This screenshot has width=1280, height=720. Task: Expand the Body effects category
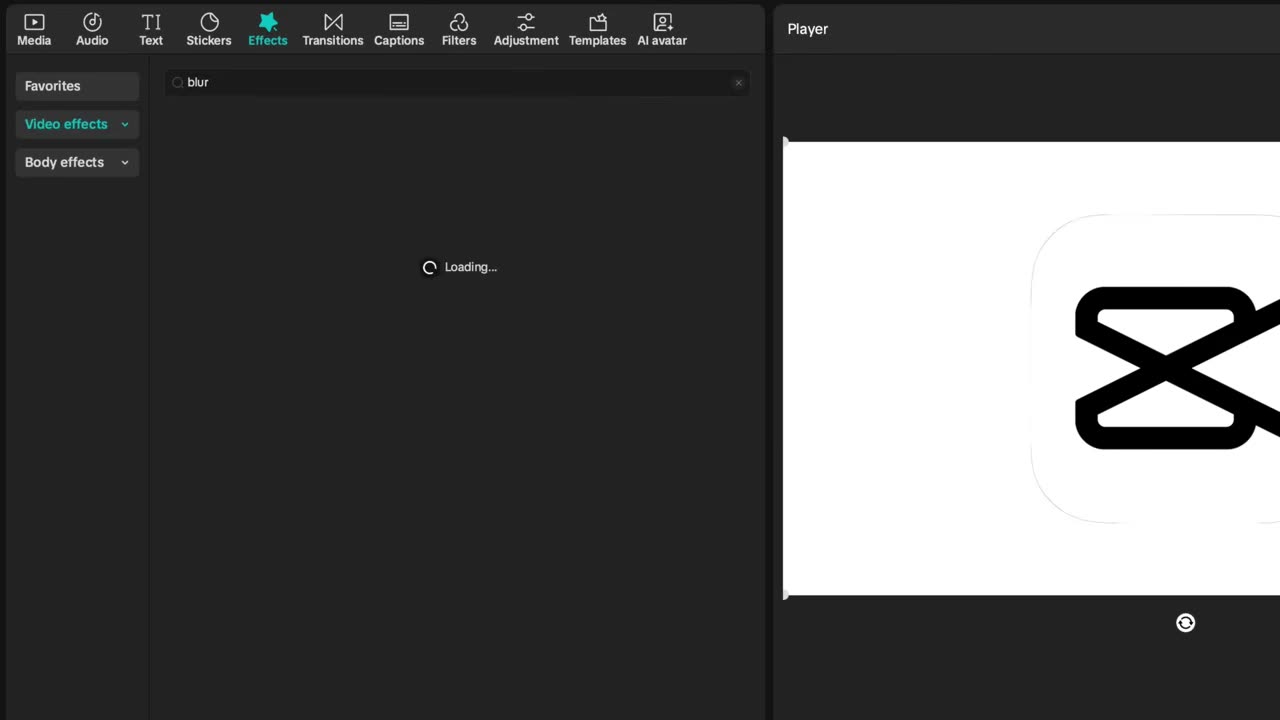pyautogui.click(x=77, y=162)
